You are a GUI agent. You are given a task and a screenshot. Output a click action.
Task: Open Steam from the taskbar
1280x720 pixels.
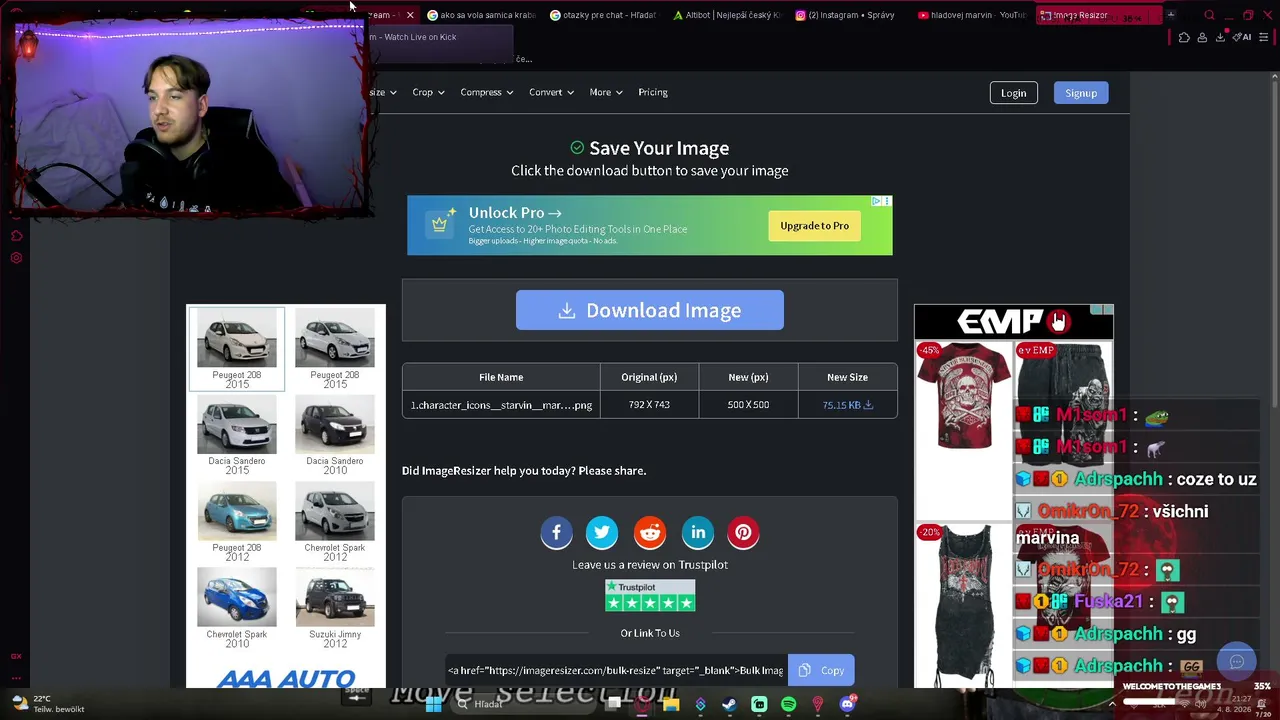pyautogui.click(x=730, y=704)
